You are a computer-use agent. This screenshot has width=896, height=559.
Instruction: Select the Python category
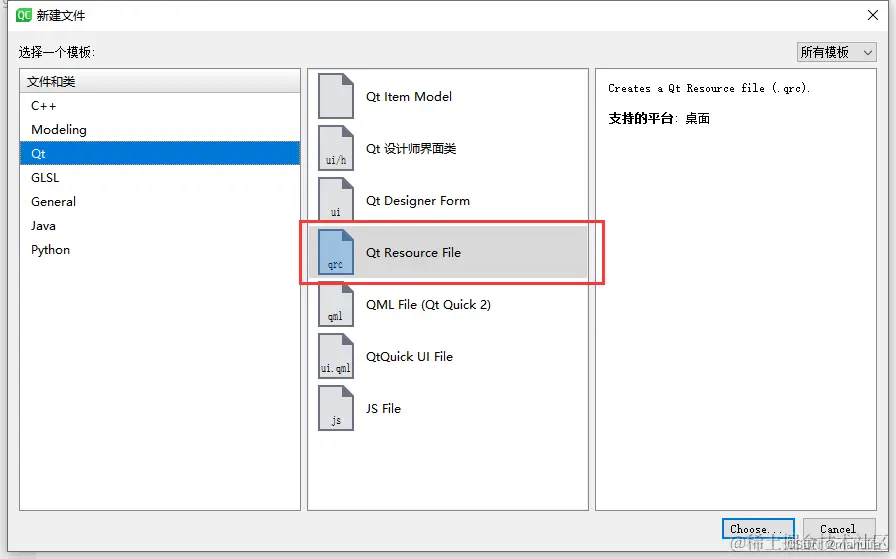tap(160, 250)
